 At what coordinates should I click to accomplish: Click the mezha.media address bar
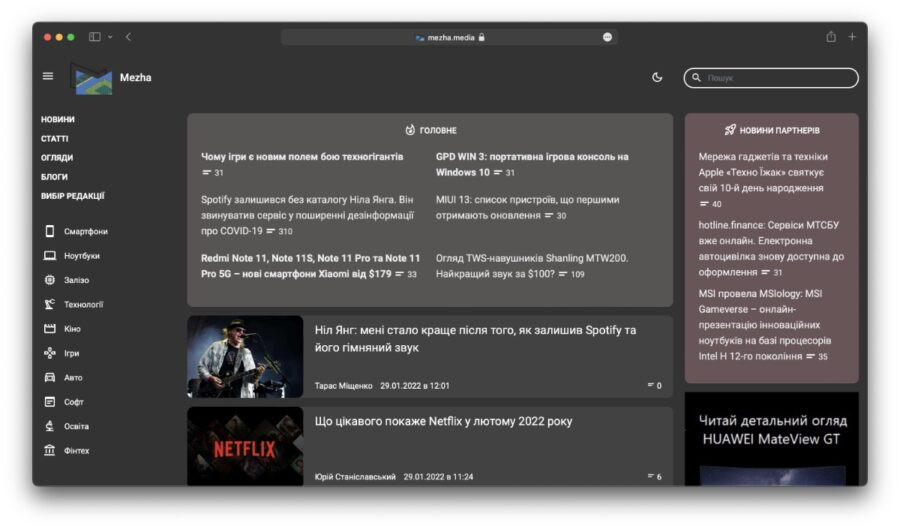click(449, 37)
